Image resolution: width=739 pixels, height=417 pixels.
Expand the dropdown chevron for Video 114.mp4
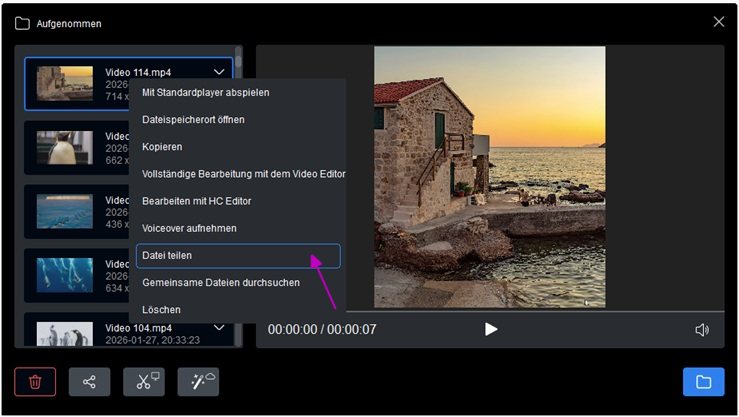pyautogui.click(x=219, y=72)
